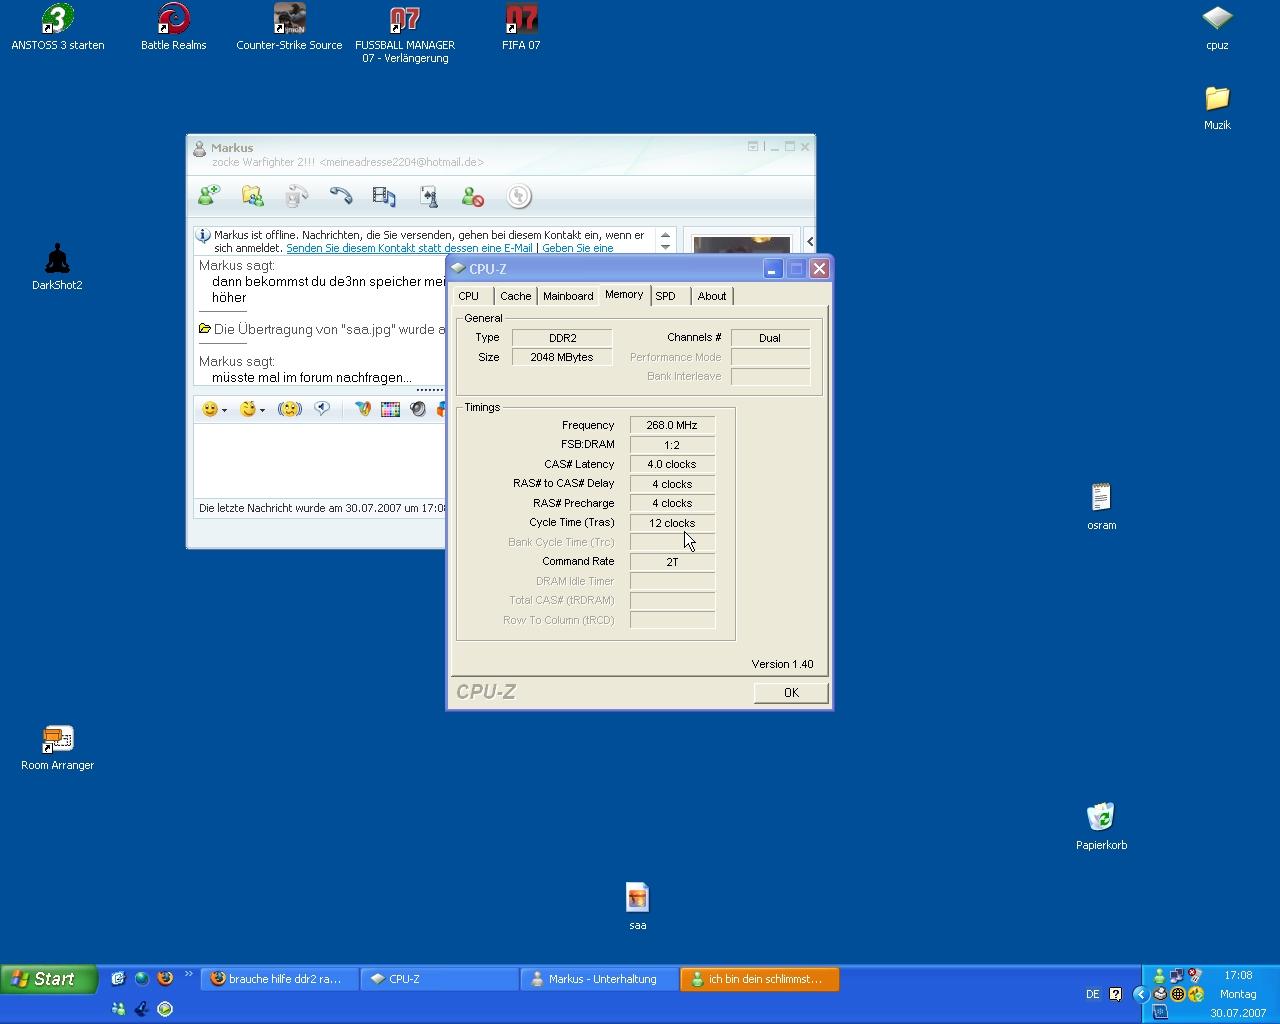Viewport: 1280px width, 1024px height.
Task: Open the font color icon in Messenger
Action: coord(363,409)
